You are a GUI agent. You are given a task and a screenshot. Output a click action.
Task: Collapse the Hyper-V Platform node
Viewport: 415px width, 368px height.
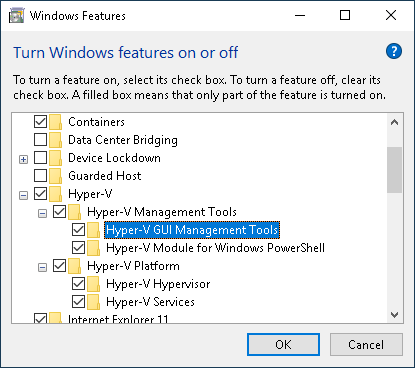[42, 268]
